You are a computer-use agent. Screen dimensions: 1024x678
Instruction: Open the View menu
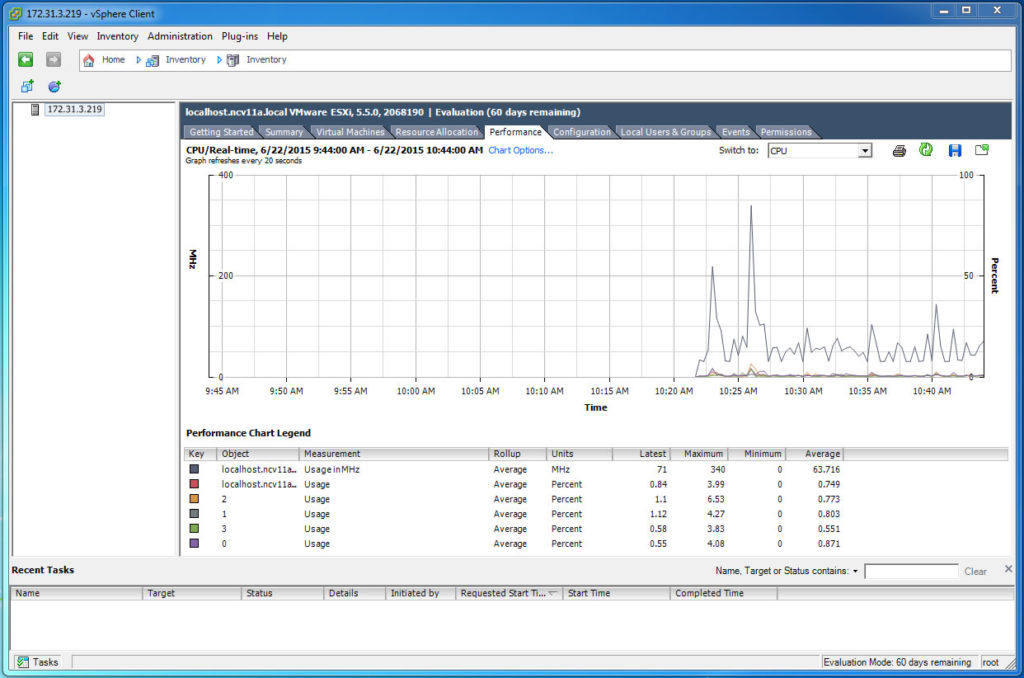coord(78,37)
